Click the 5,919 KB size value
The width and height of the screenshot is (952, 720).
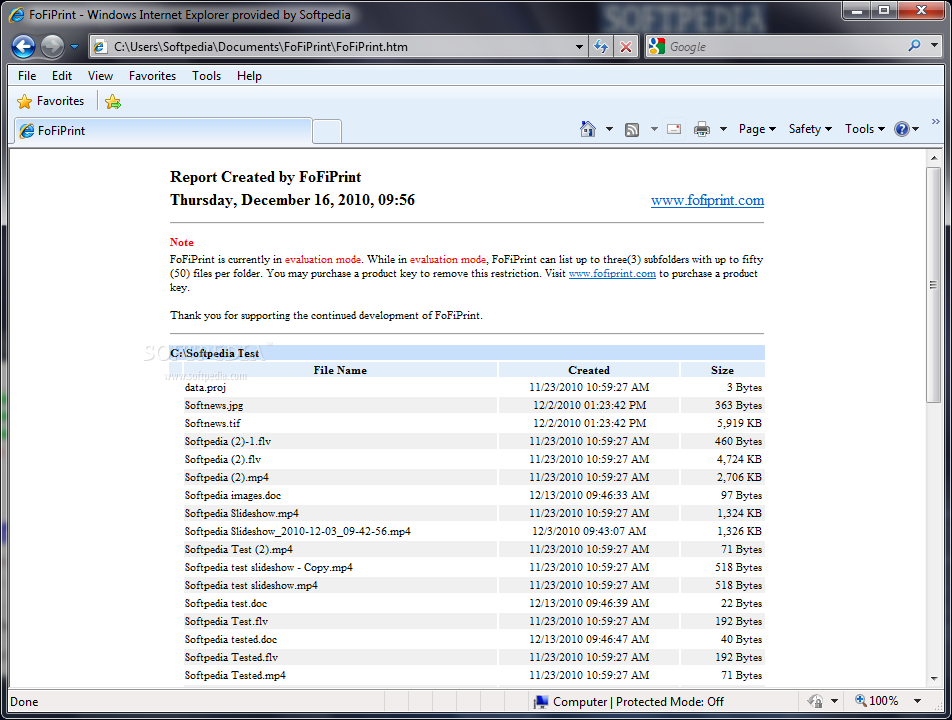(739, 423)
